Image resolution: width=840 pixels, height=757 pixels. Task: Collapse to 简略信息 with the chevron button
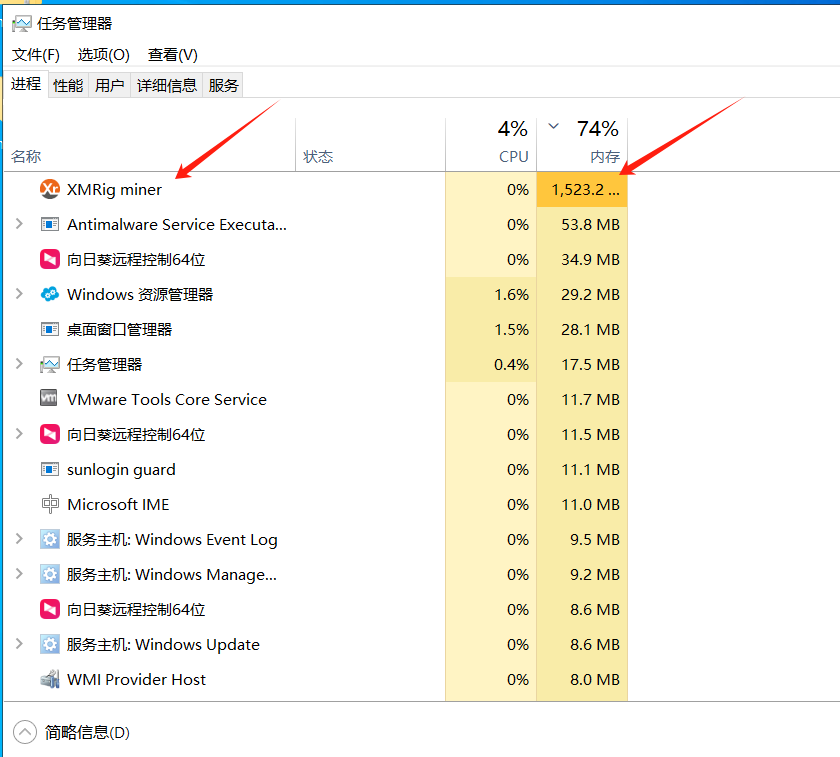tap(25, 732)
